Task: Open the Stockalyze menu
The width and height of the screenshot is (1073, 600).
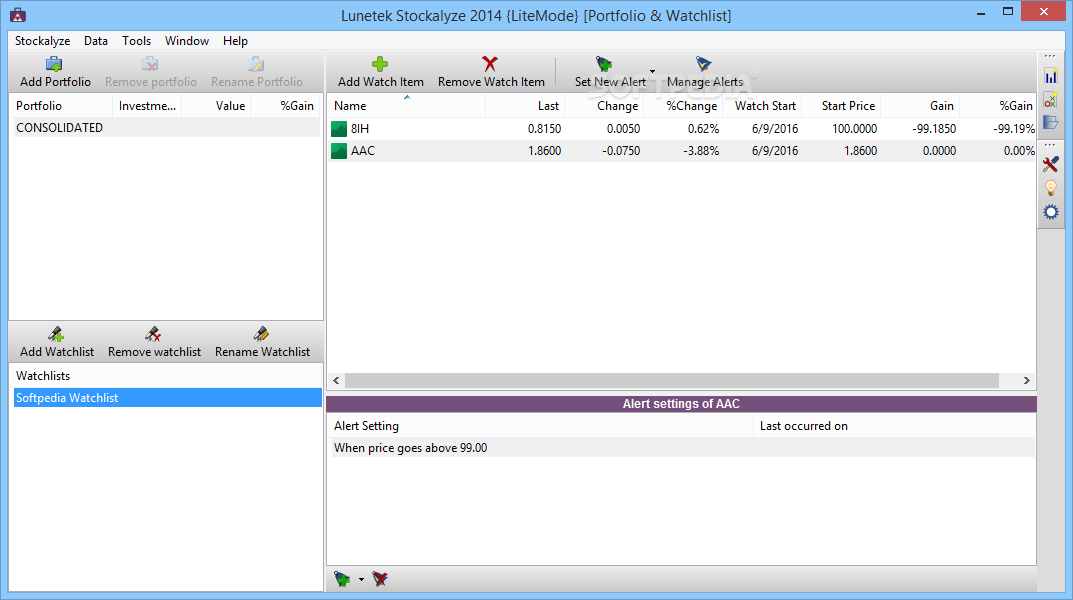Action: point(42,41)
